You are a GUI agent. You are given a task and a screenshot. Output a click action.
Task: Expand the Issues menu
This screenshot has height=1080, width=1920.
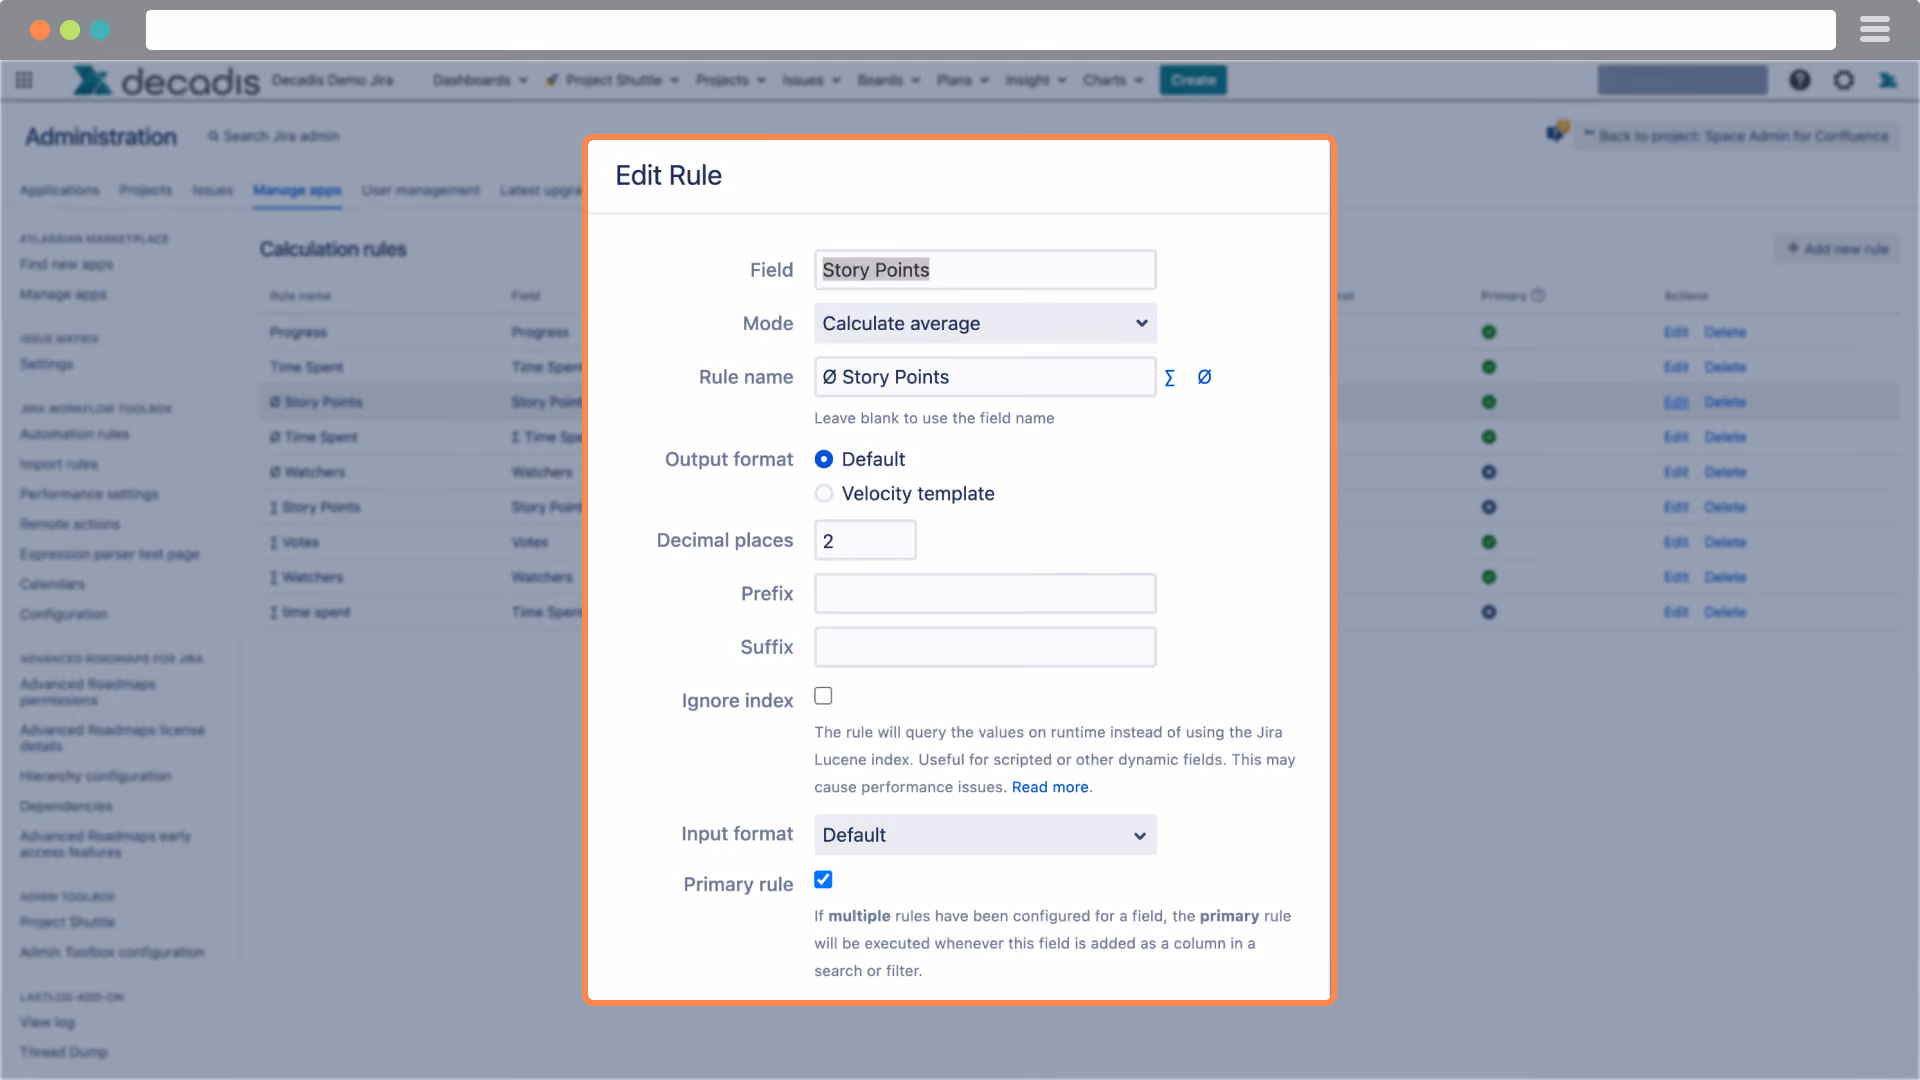point(811,80)
